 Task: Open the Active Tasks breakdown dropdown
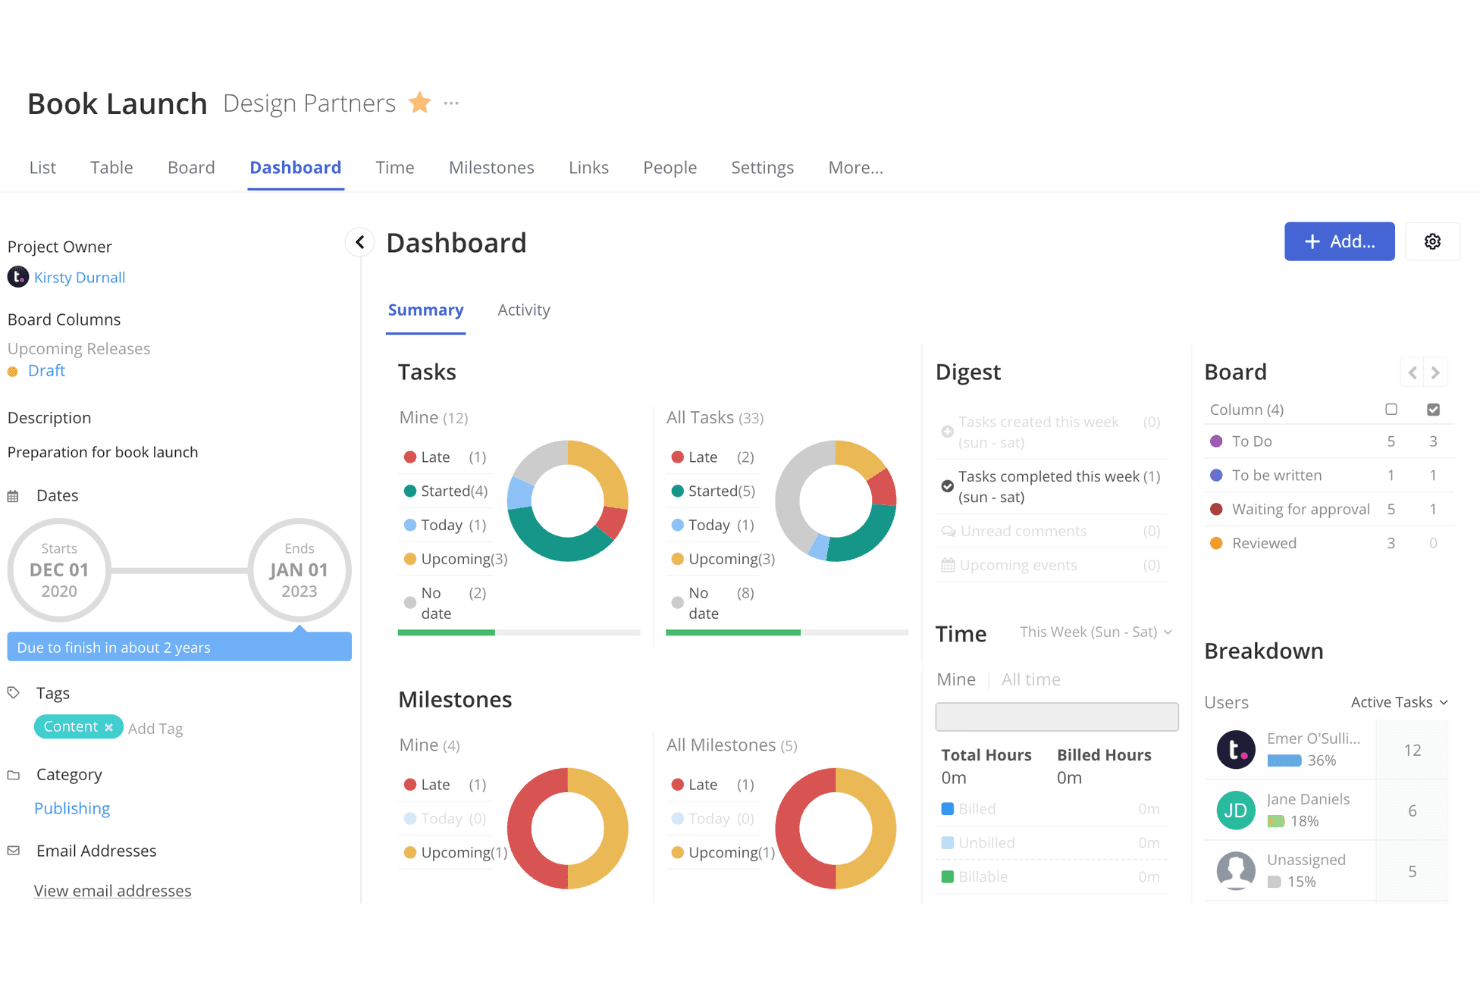(1399, 702)
